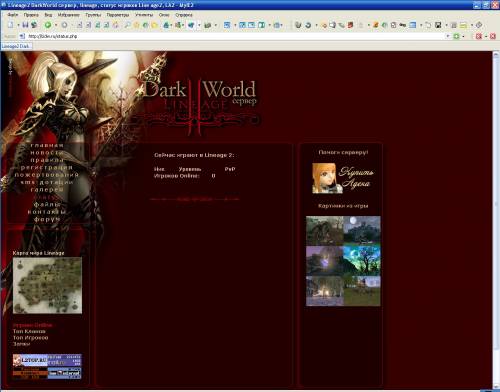Screen dimensions: 500x392
Task: Click the green Back navigation arrow
Action: point(48,25)
